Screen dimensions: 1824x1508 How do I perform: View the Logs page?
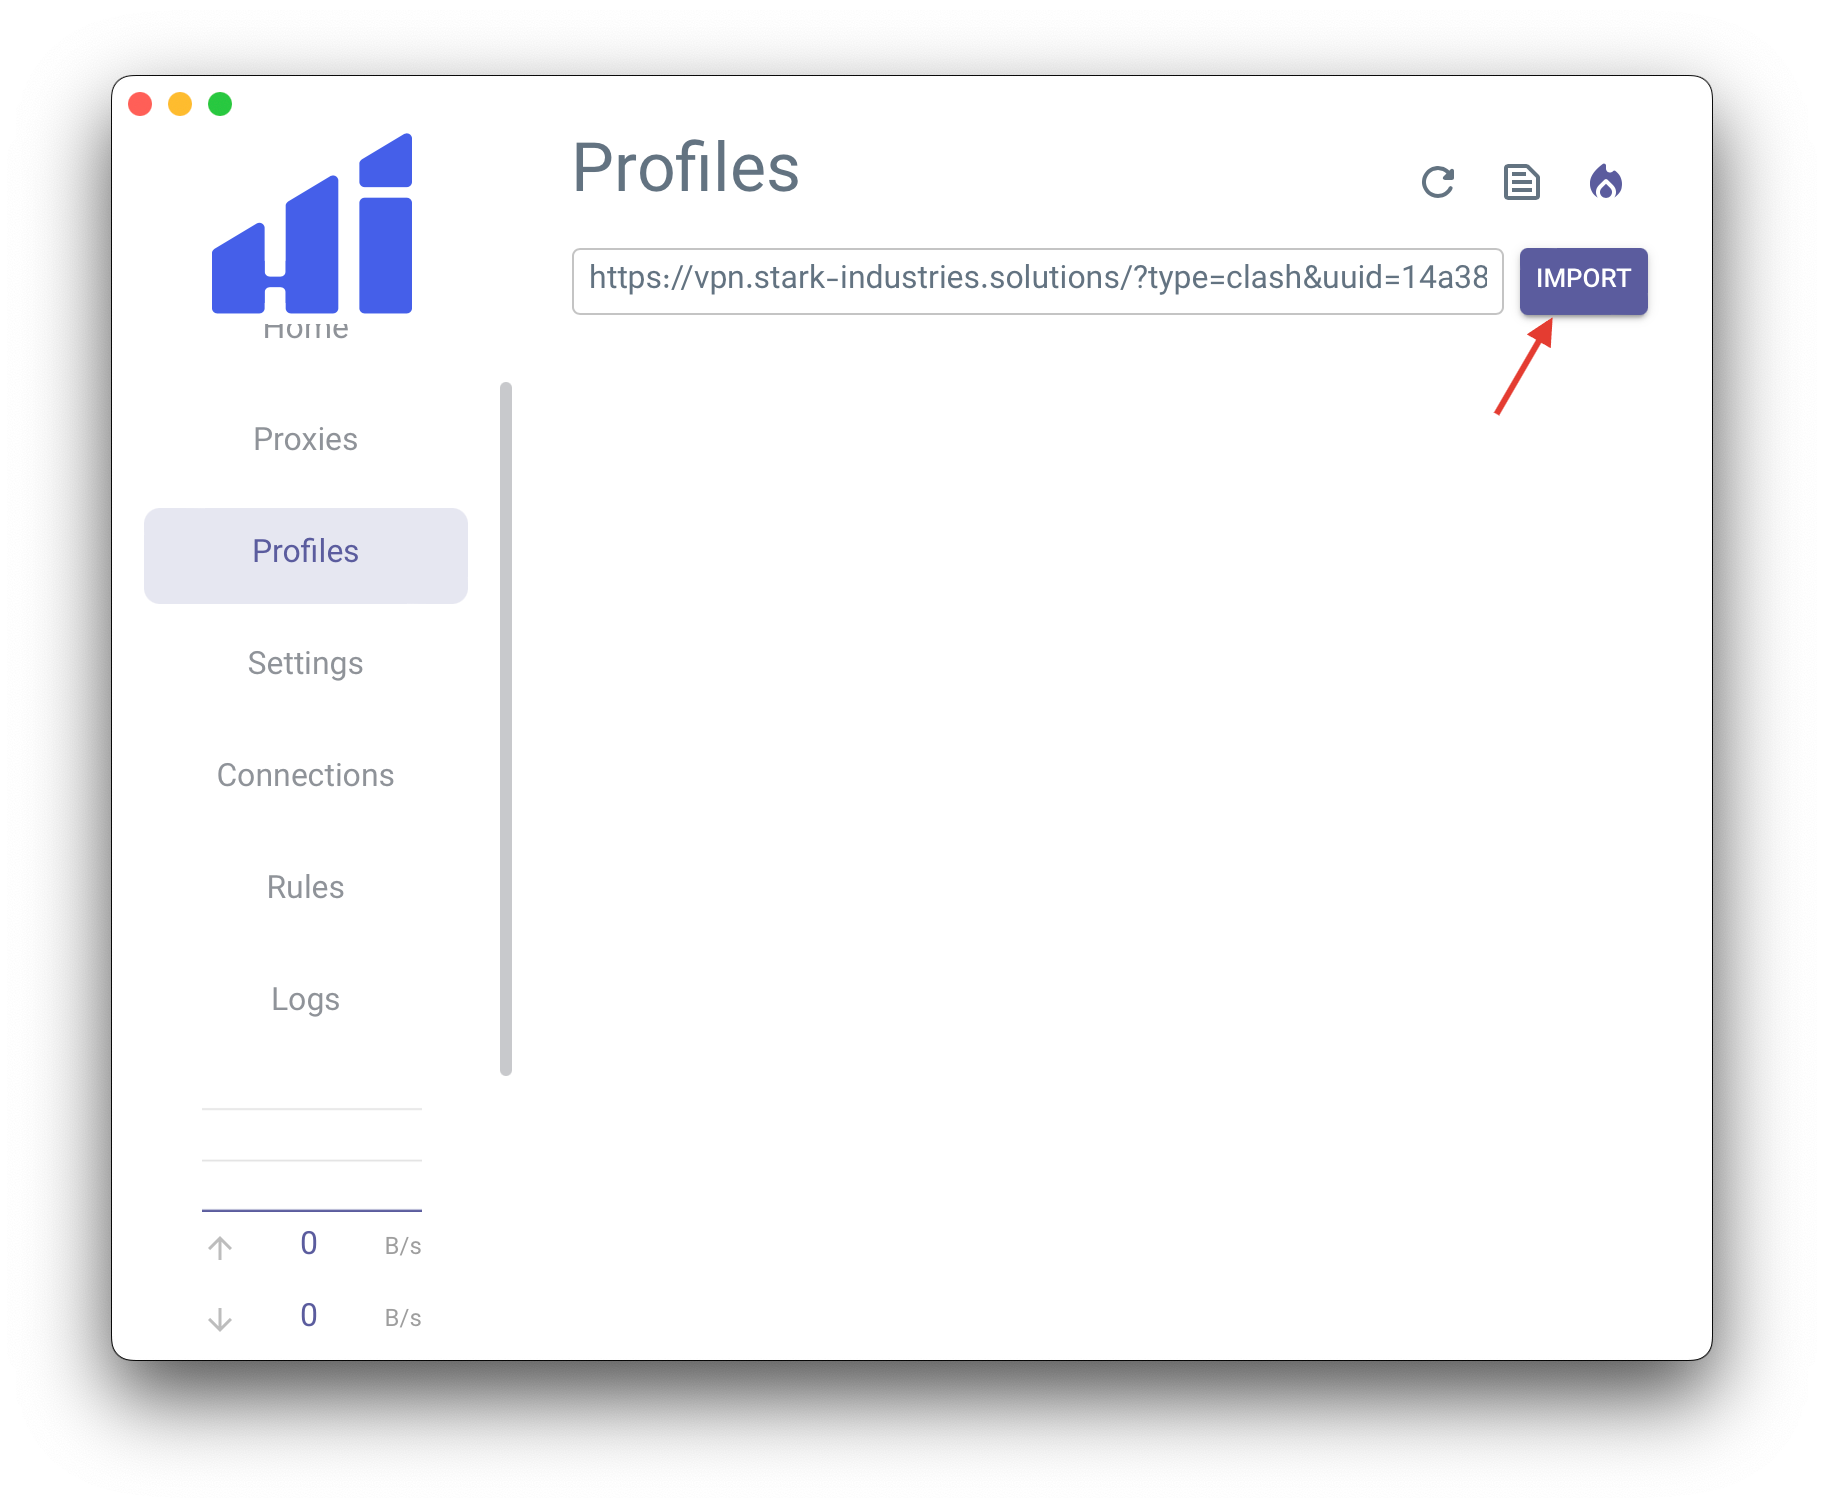click(305, 1000)
